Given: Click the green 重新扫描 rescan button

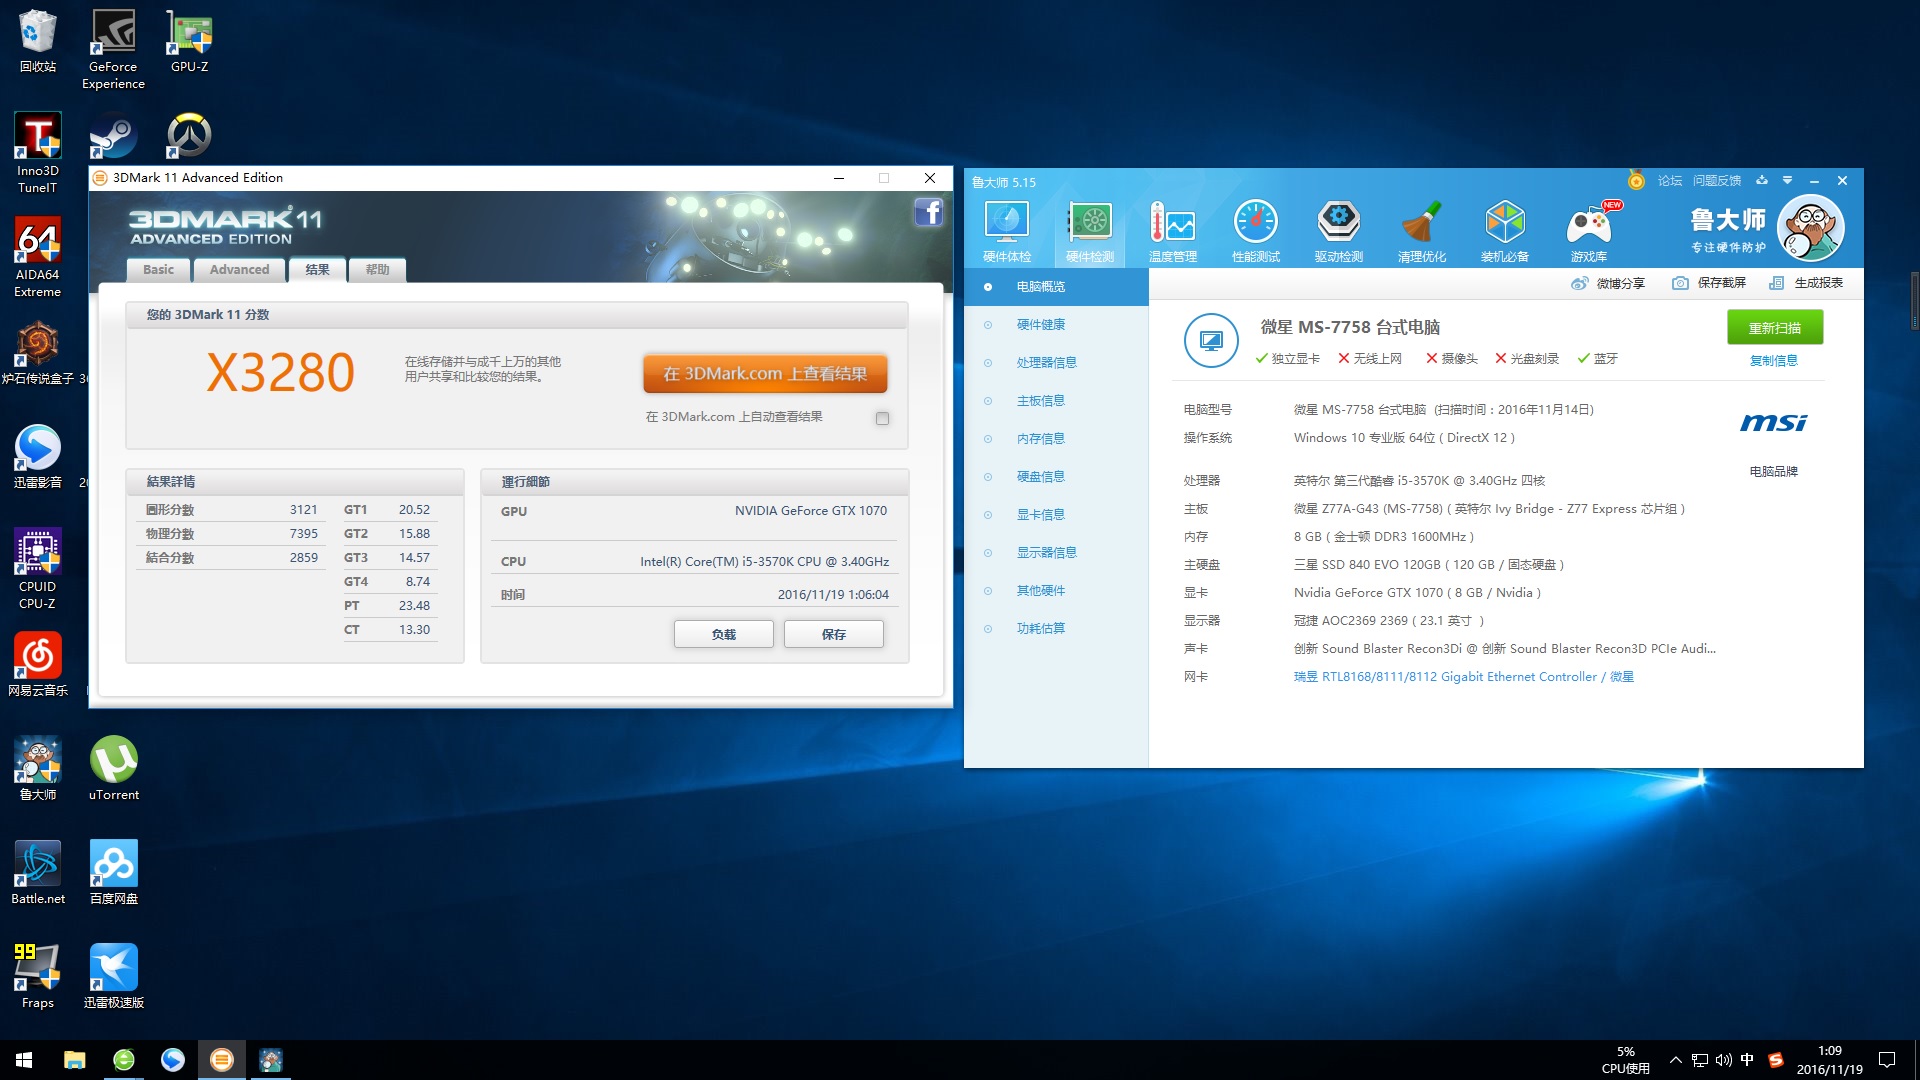Looking at the screenshot, I should point(1775,328).
